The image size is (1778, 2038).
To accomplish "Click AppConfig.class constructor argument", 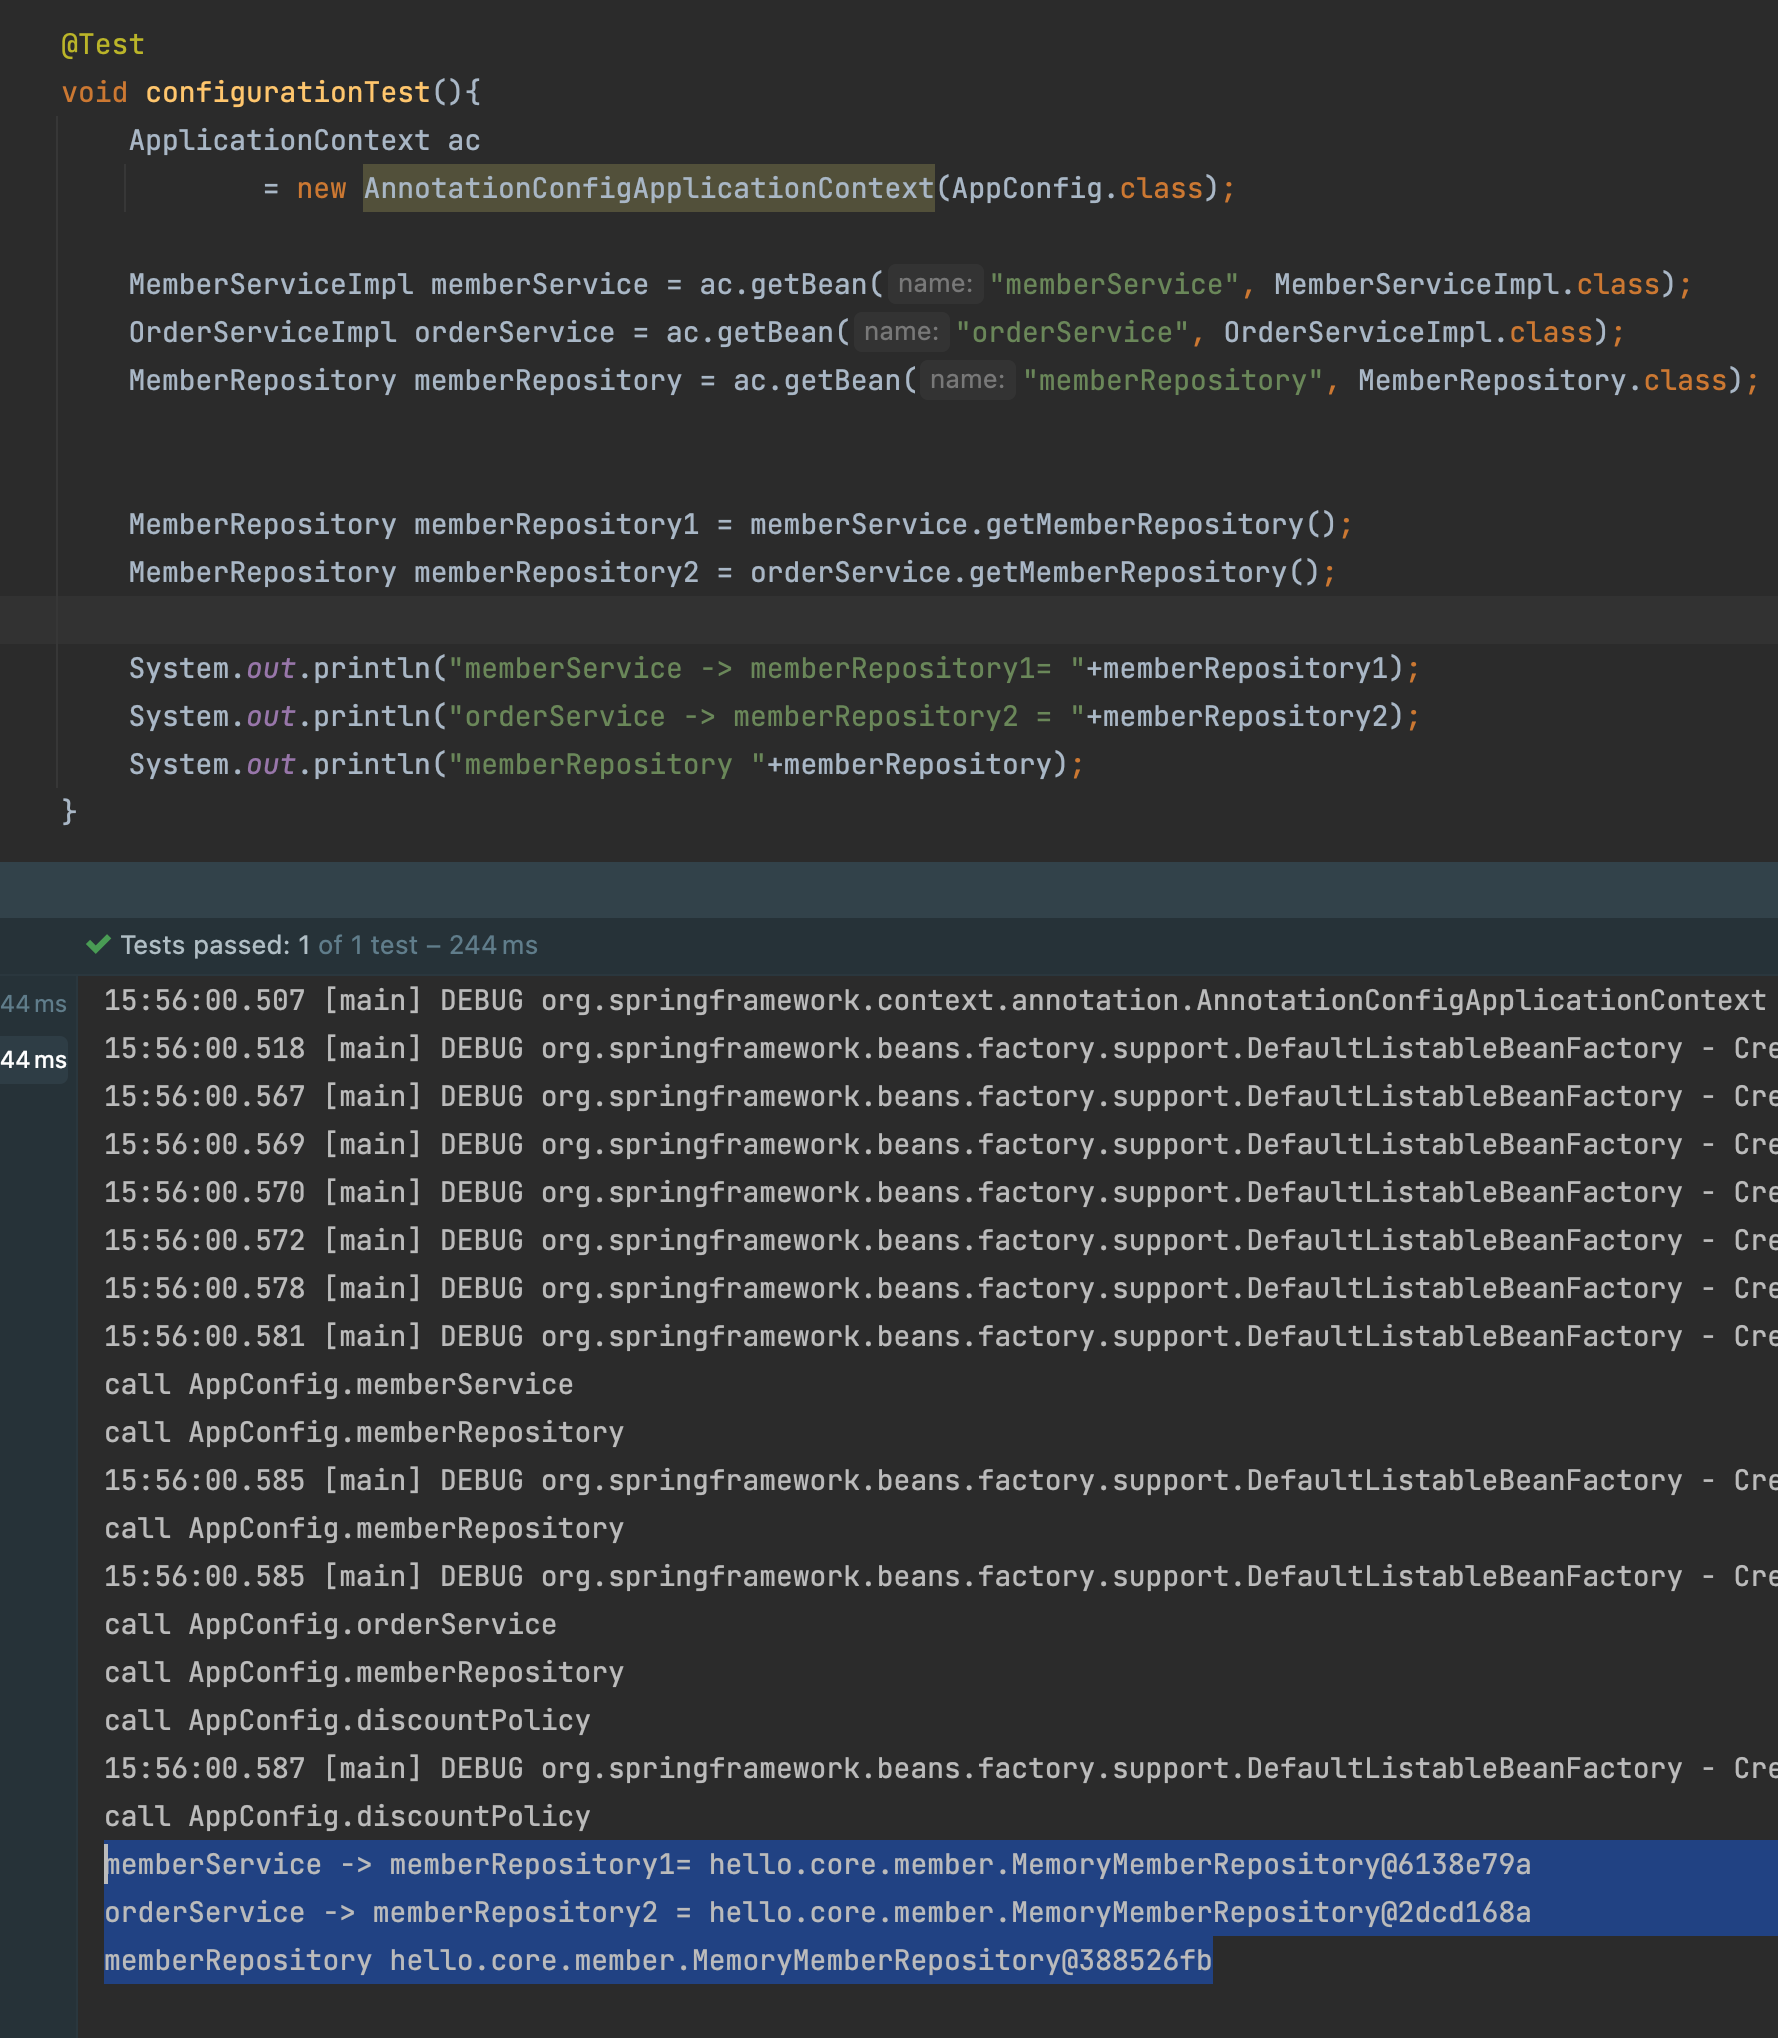I will click(1077, 189).
